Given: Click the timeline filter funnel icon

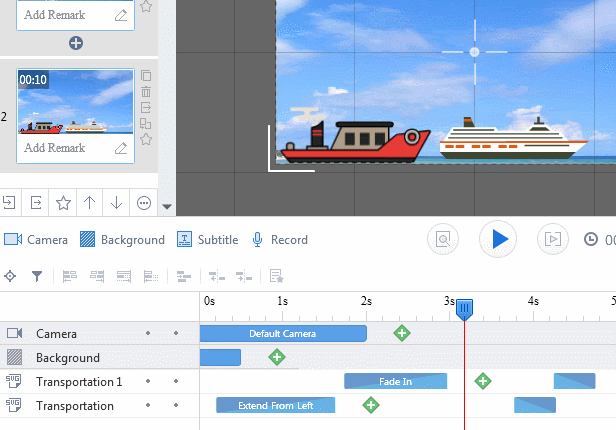Looking at the screenshot, I should point(37,276).
